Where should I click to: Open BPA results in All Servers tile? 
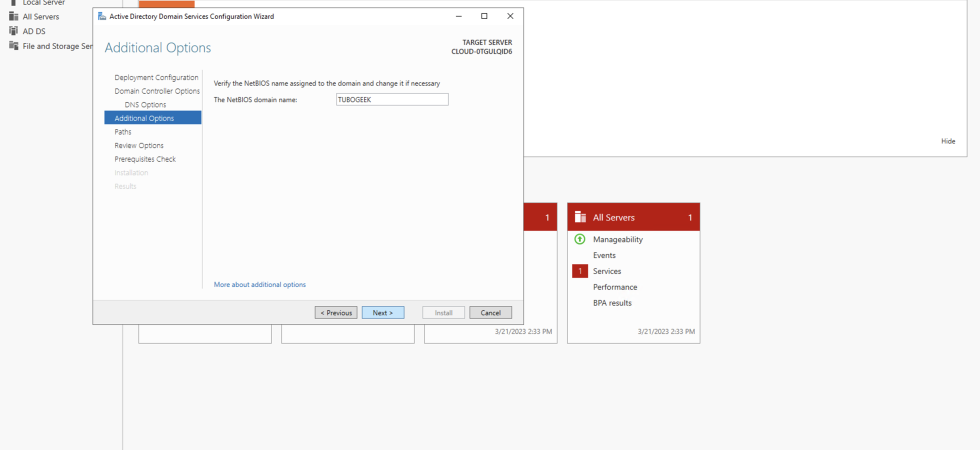612,303
